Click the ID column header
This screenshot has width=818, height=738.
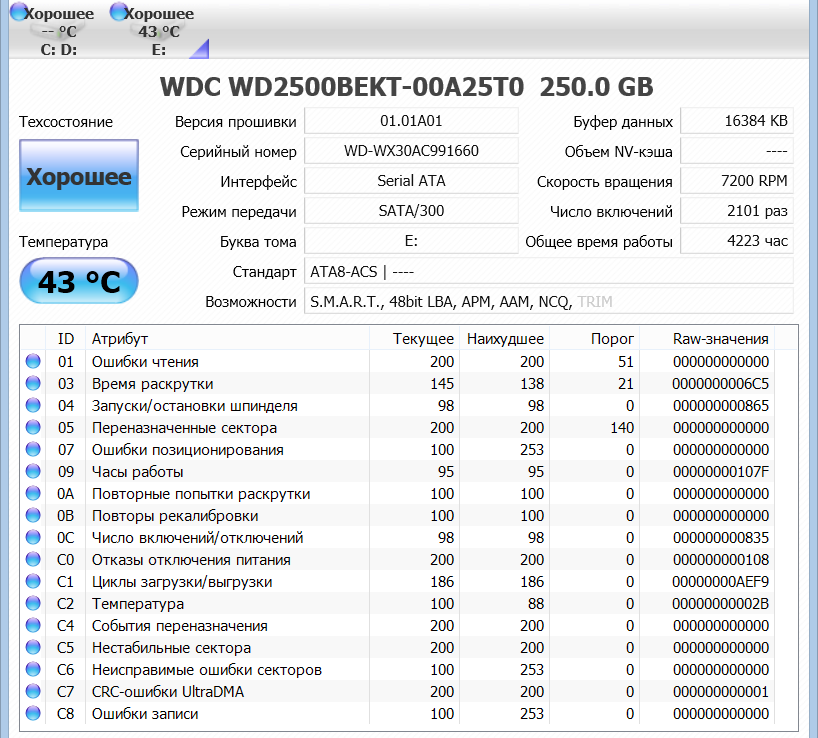tap(66, 339)
